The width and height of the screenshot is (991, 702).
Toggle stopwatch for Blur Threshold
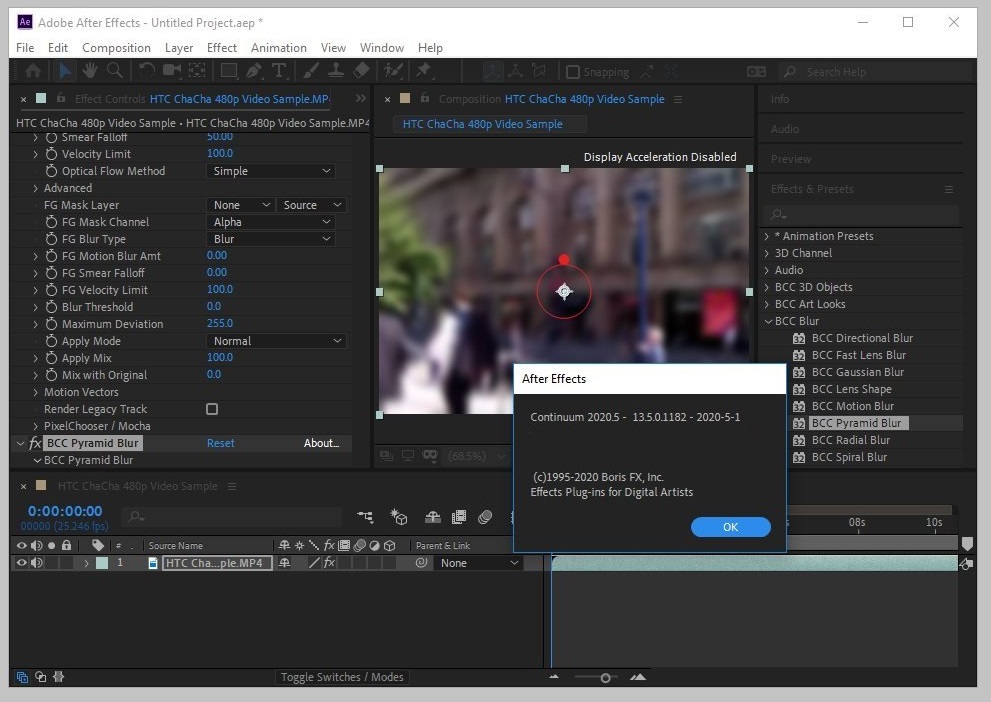(x=51, y=306)
